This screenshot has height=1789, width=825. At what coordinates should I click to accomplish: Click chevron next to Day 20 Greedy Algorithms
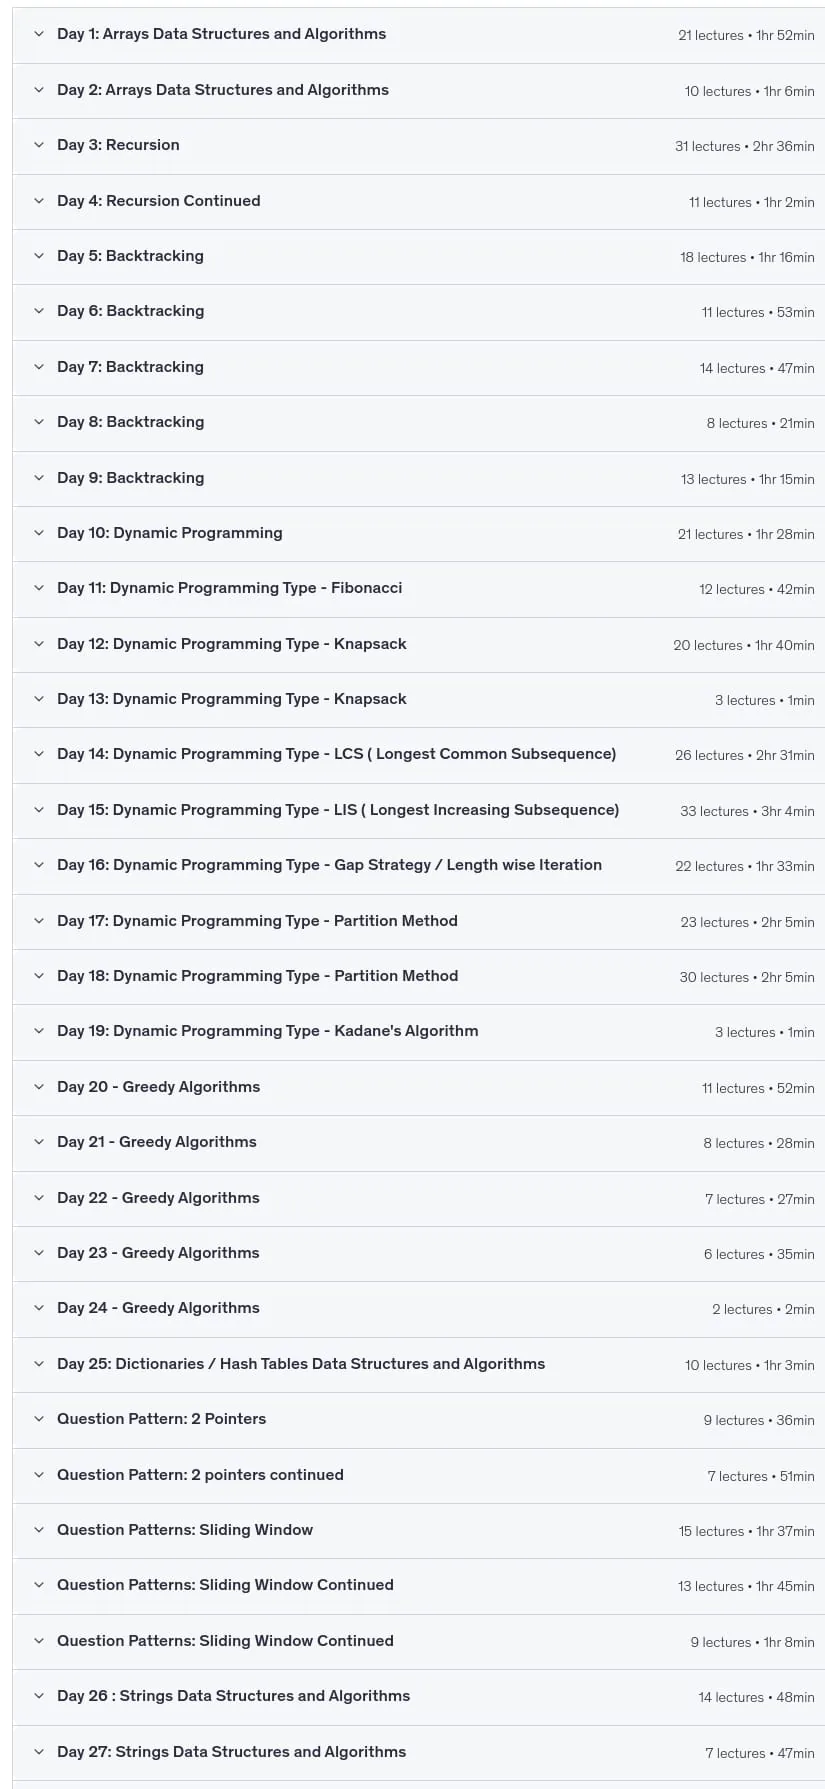tap(39, 1087)
